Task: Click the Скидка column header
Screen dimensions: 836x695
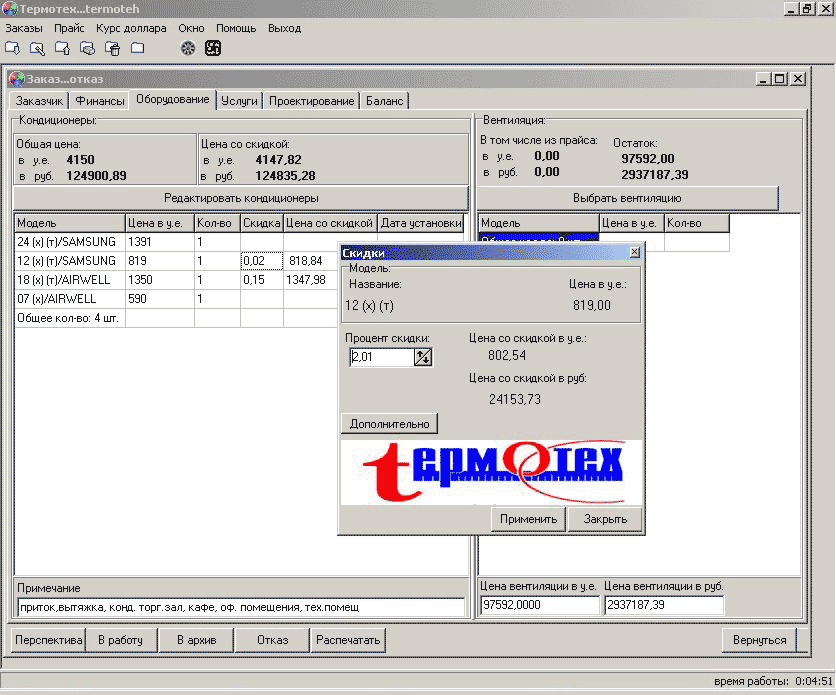Action: tap(262, 223)
